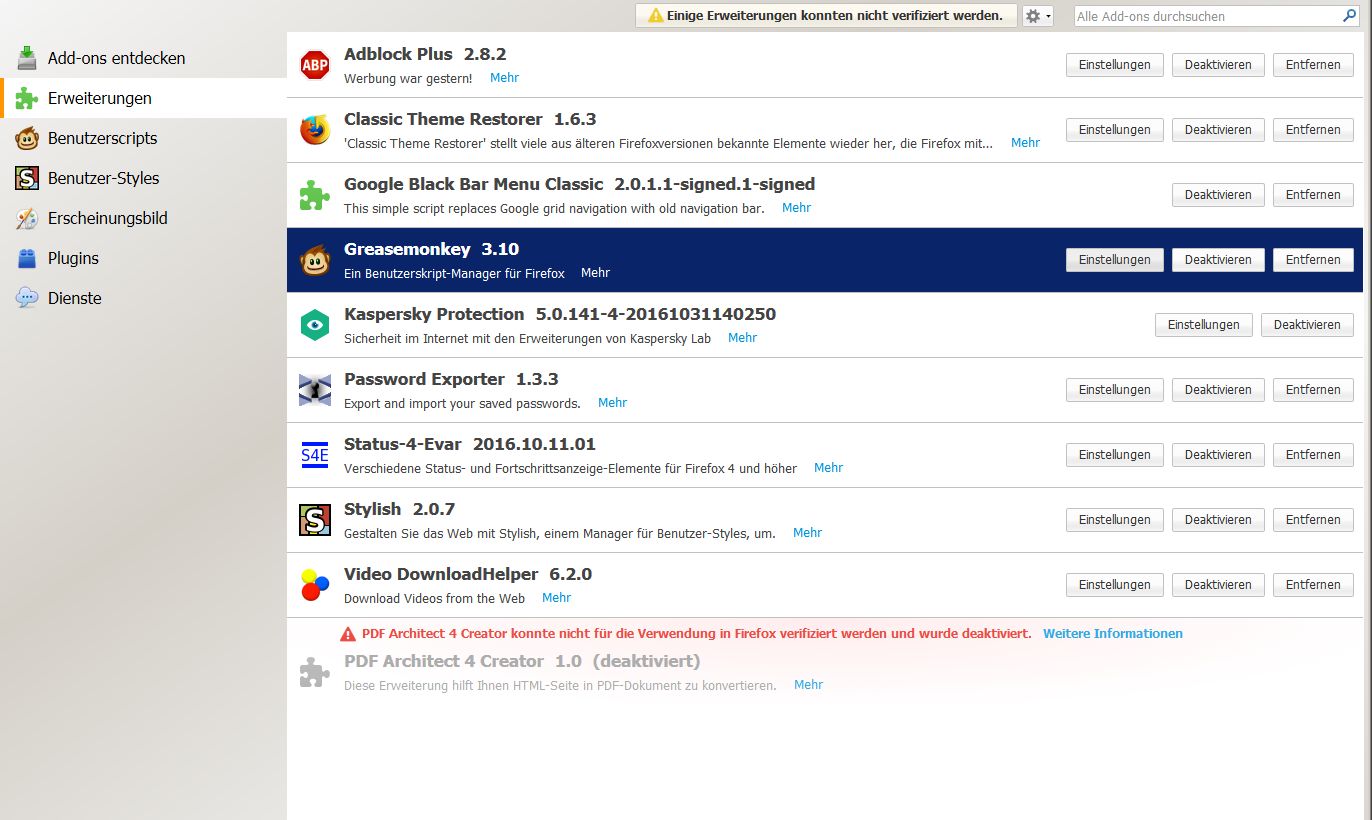Click the warning triangle in the notification bar
Viewport: 1372px width, 820px height.
point(655,16)
